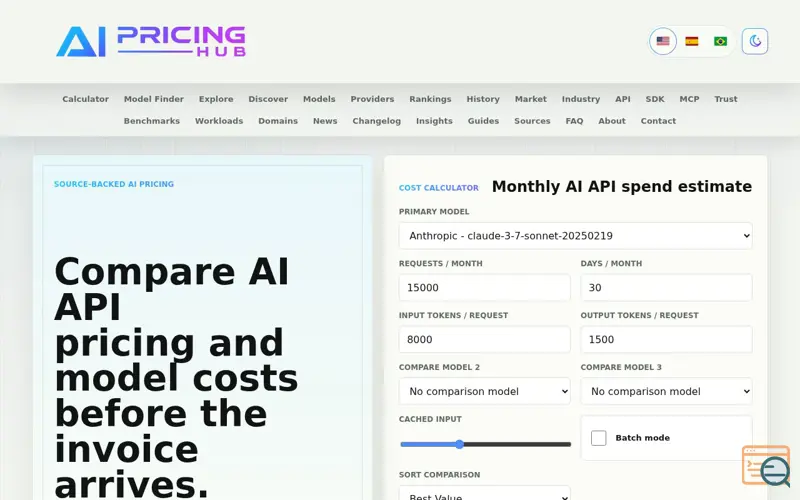Open the Domains nav link

pos(278,121)
